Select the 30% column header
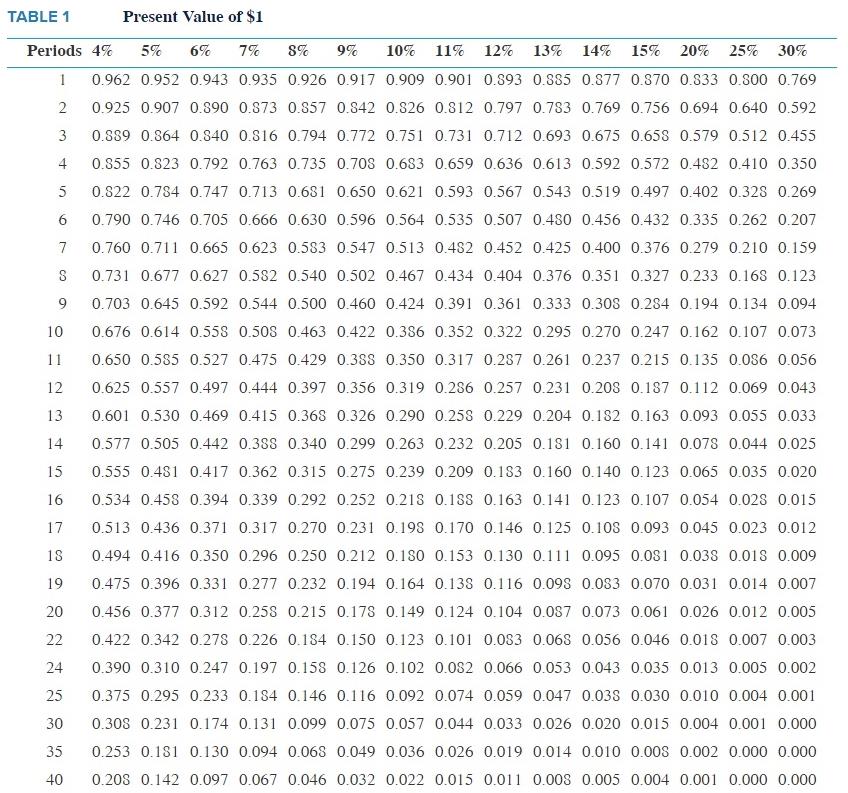Viewport: 848px width, 793px height. point(792,51)
